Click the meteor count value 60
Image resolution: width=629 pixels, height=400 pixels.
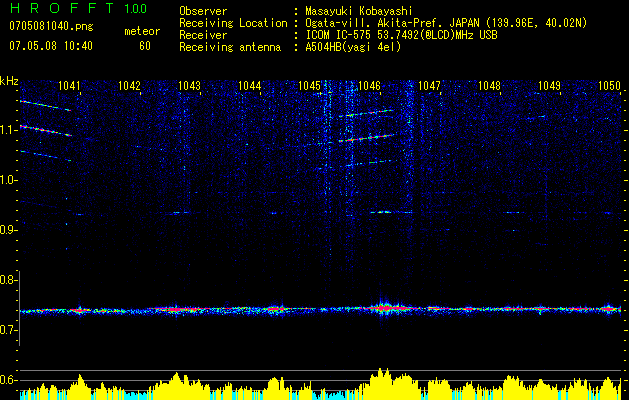click(145, 46)
